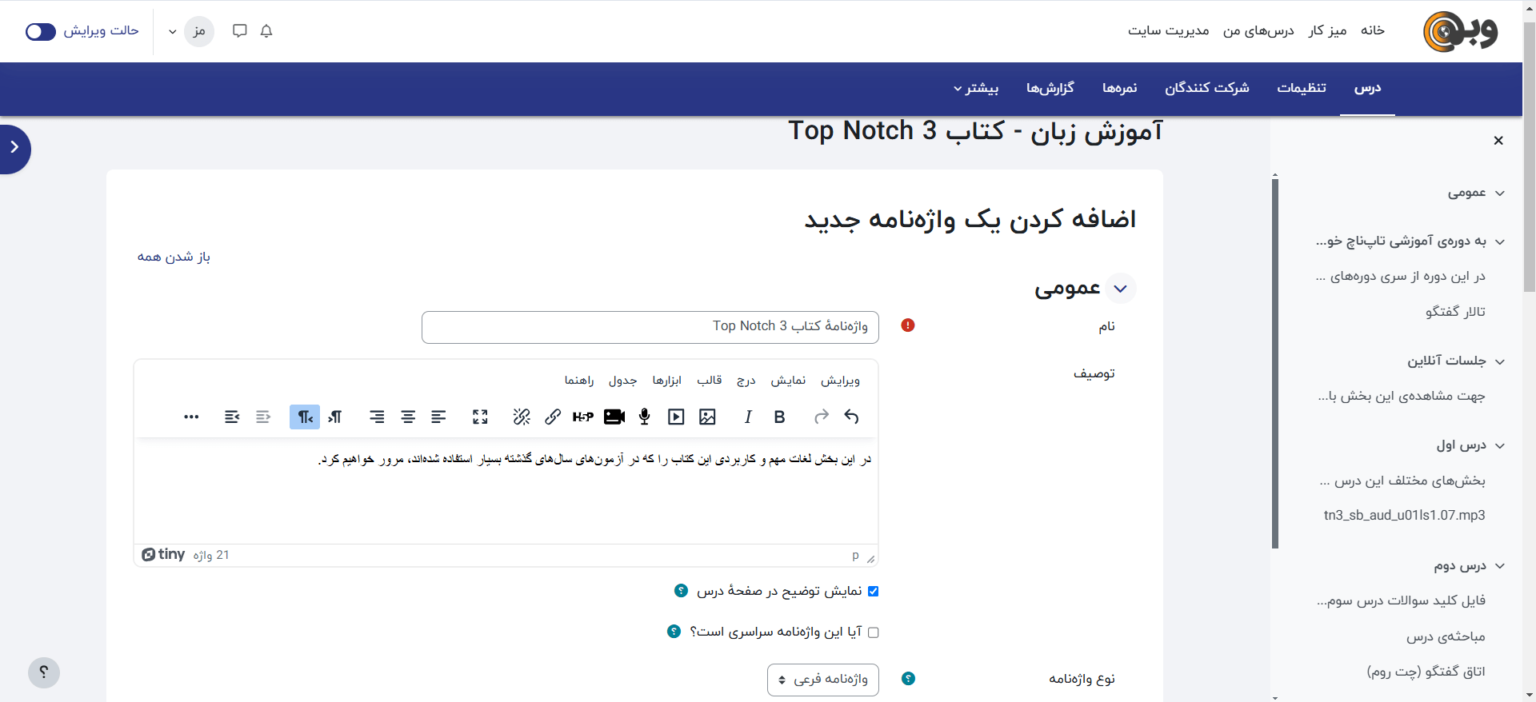
Task: Toggle bold formatting in the editor
Action: tap(780, 417)
